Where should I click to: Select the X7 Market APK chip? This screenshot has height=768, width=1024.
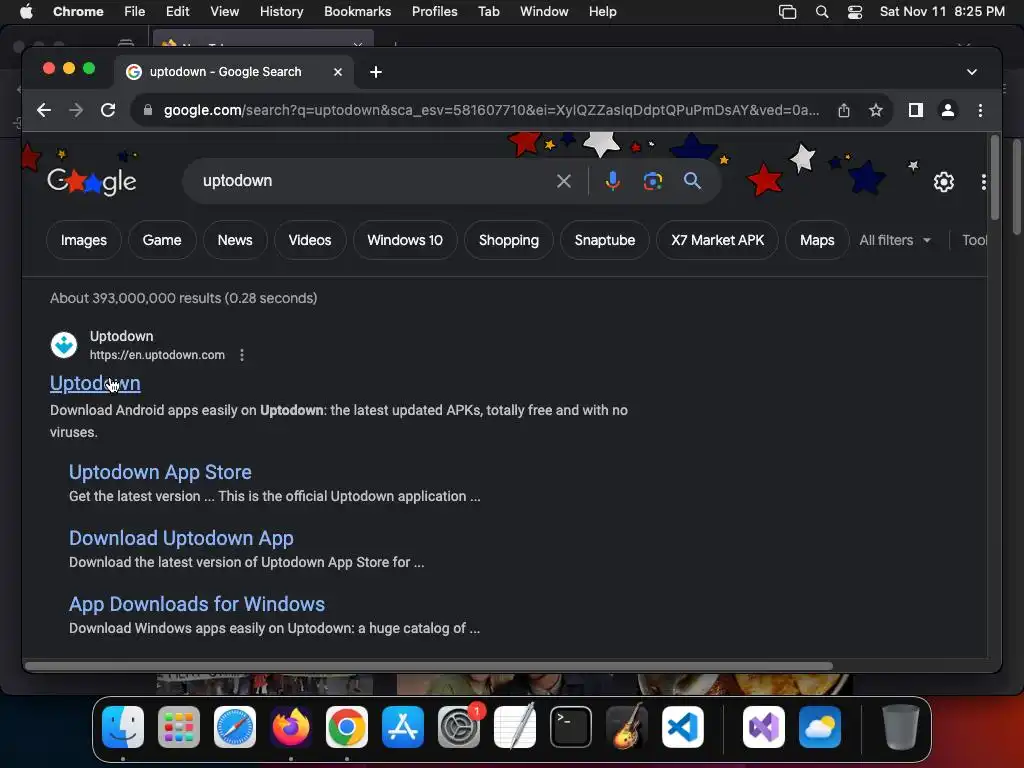[717, 240]
